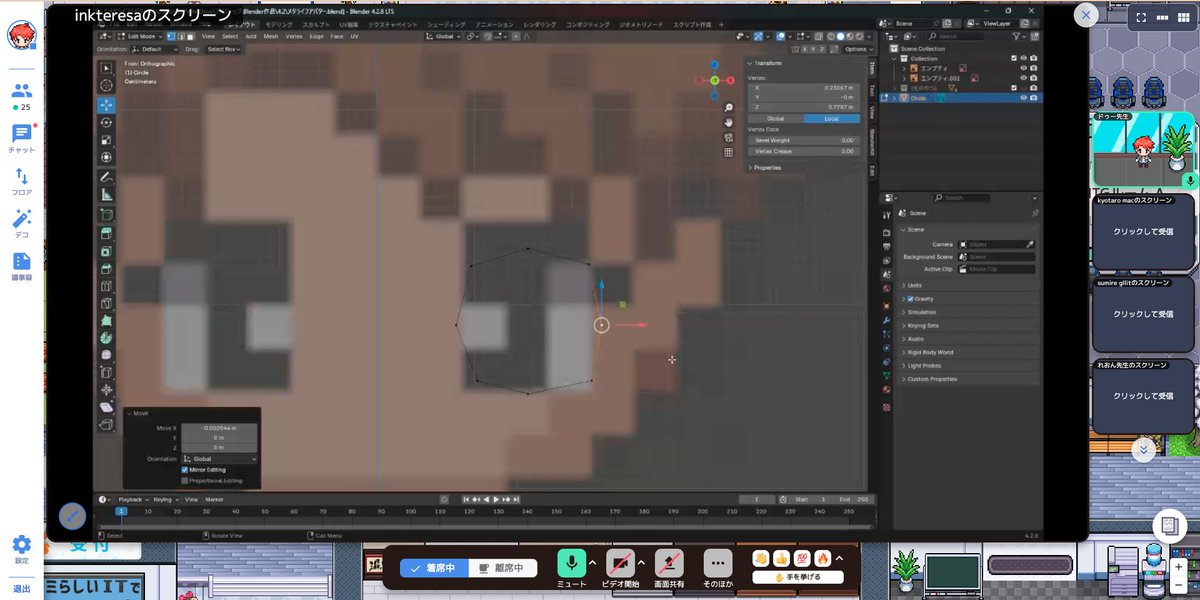The width and height of the screenshot is (1200, 600).
Task: Open the Options dropdown in viewport header
Action: click(x=857, y=48)
